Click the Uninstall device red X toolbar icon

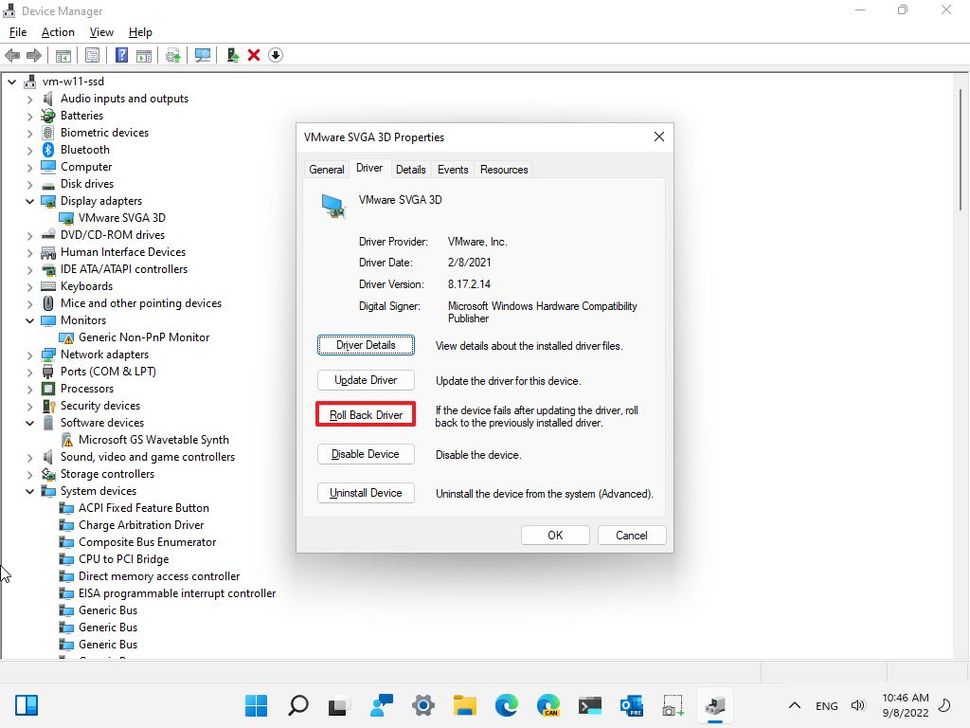tap(252, 55)
